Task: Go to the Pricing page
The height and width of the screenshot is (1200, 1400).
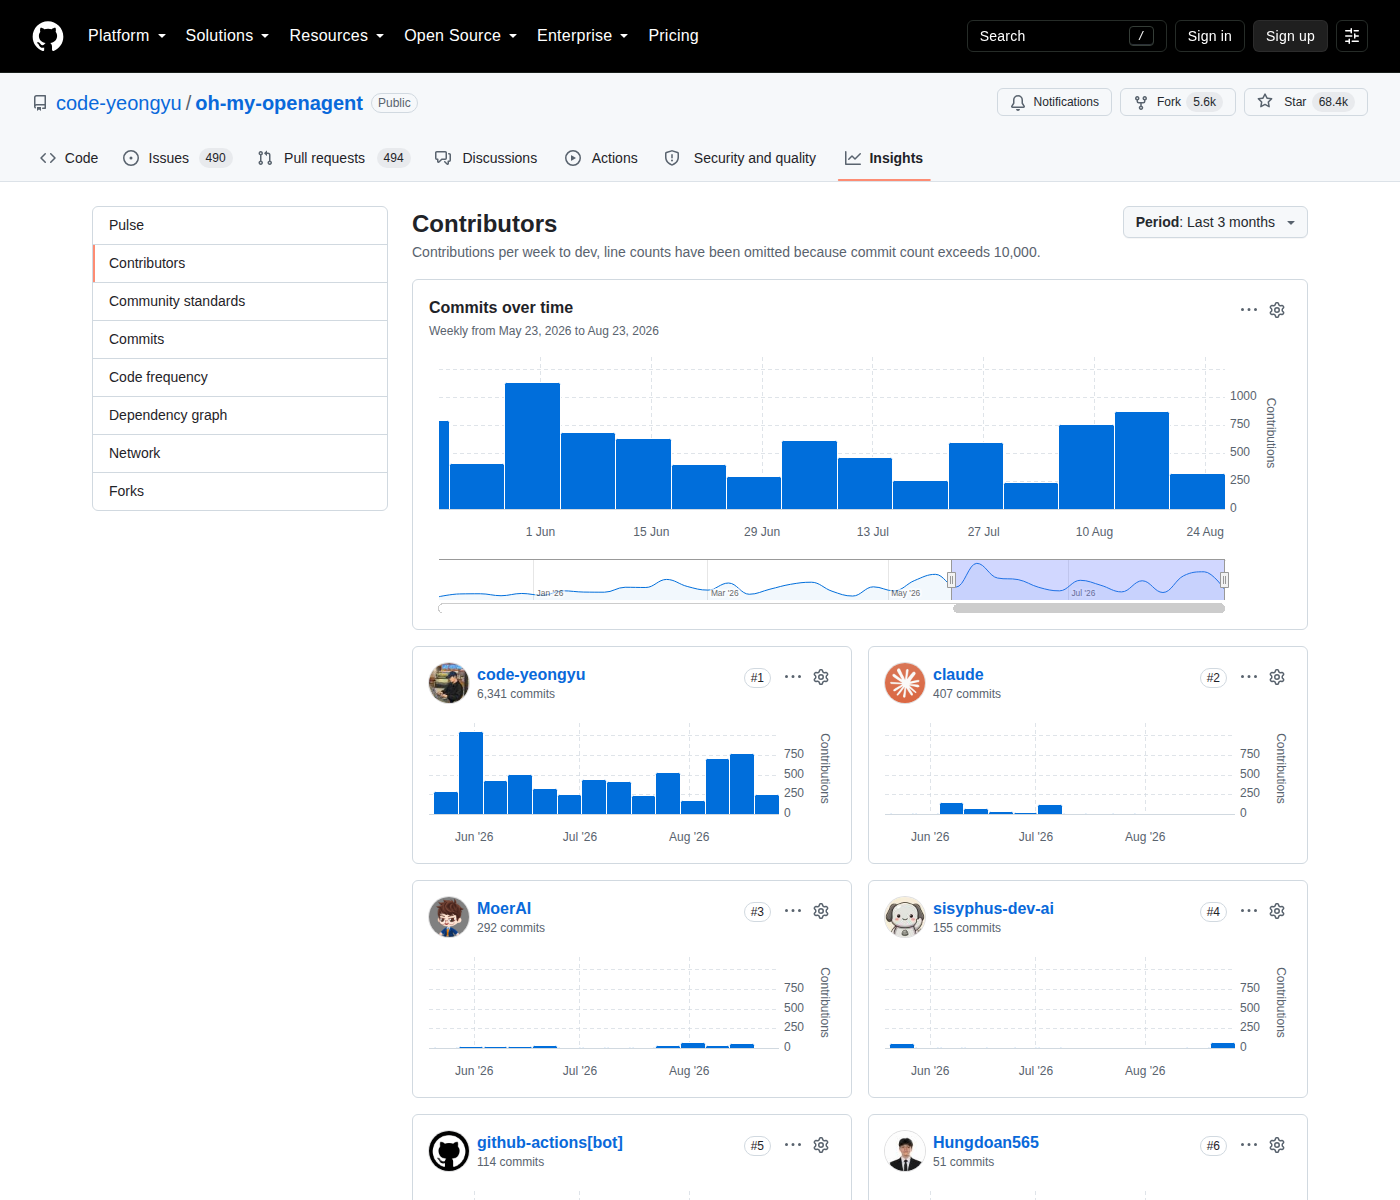Action: click(x=673, y=36)
